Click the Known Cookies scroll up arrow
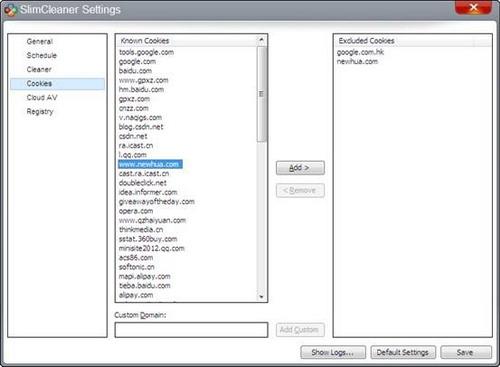 pyautogui.click(x=261, y=40)
